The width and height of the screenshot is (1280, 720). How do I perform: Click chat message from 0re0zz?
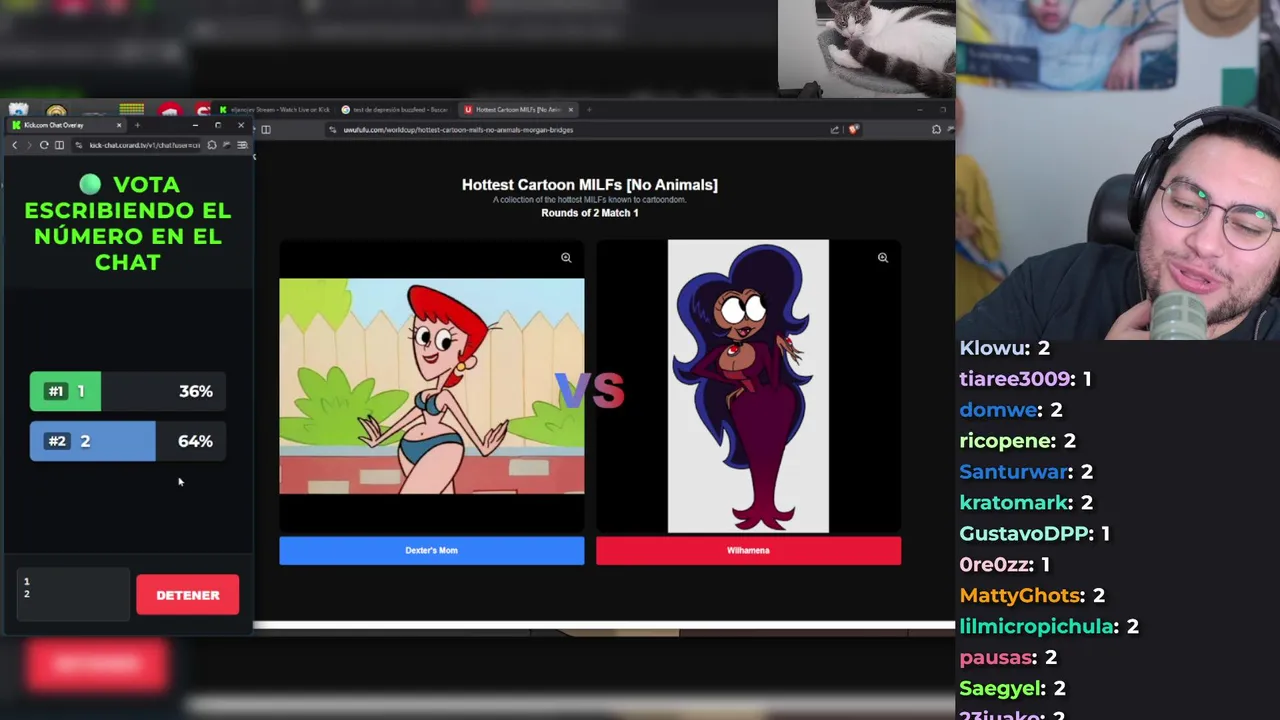(1005, 565)
